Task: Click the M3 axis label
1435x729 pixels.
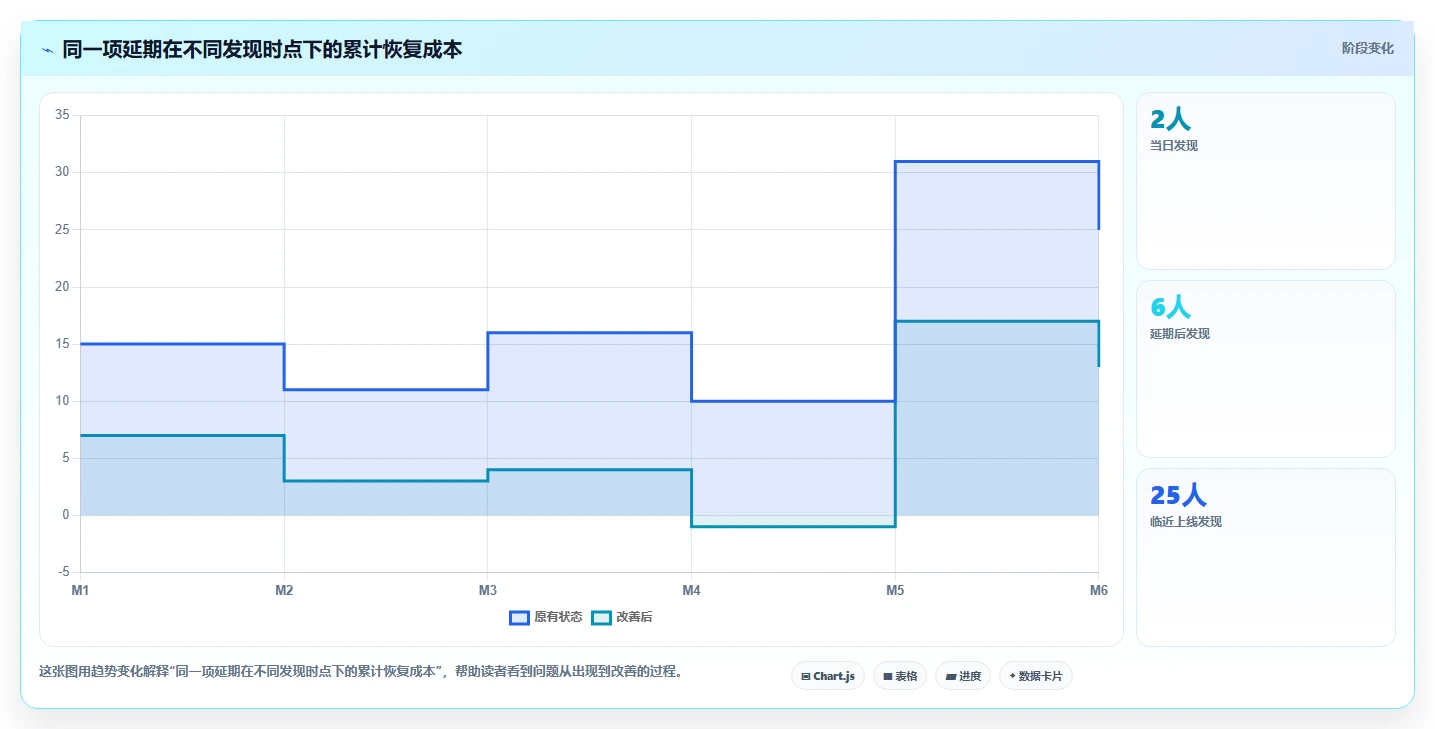Action: 488,591
